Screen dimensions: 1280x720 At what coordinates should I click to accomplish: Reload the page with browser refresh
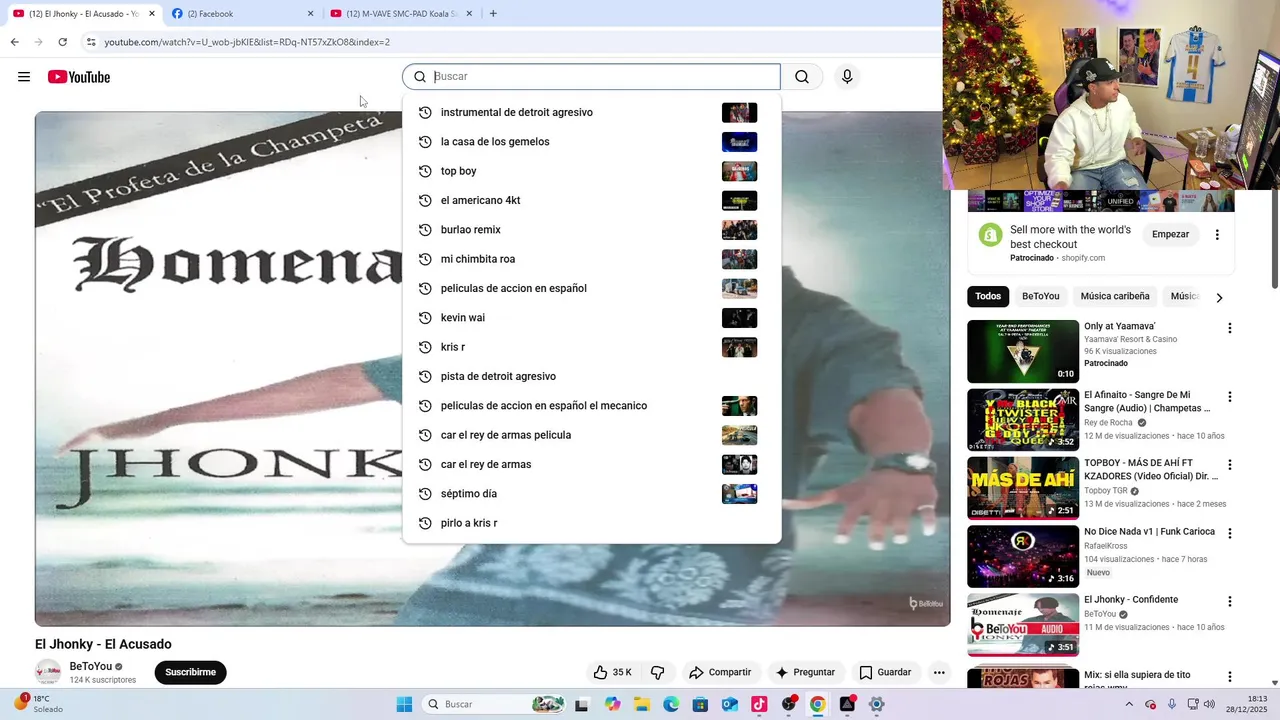click(62, 42)
